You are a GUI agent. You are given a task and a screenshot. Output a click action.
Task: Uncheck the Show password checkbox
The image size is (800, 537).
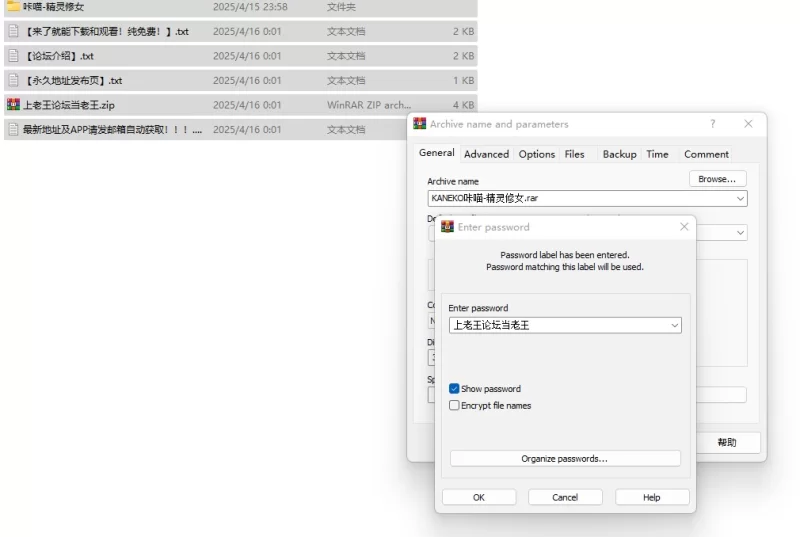point(454,389)
